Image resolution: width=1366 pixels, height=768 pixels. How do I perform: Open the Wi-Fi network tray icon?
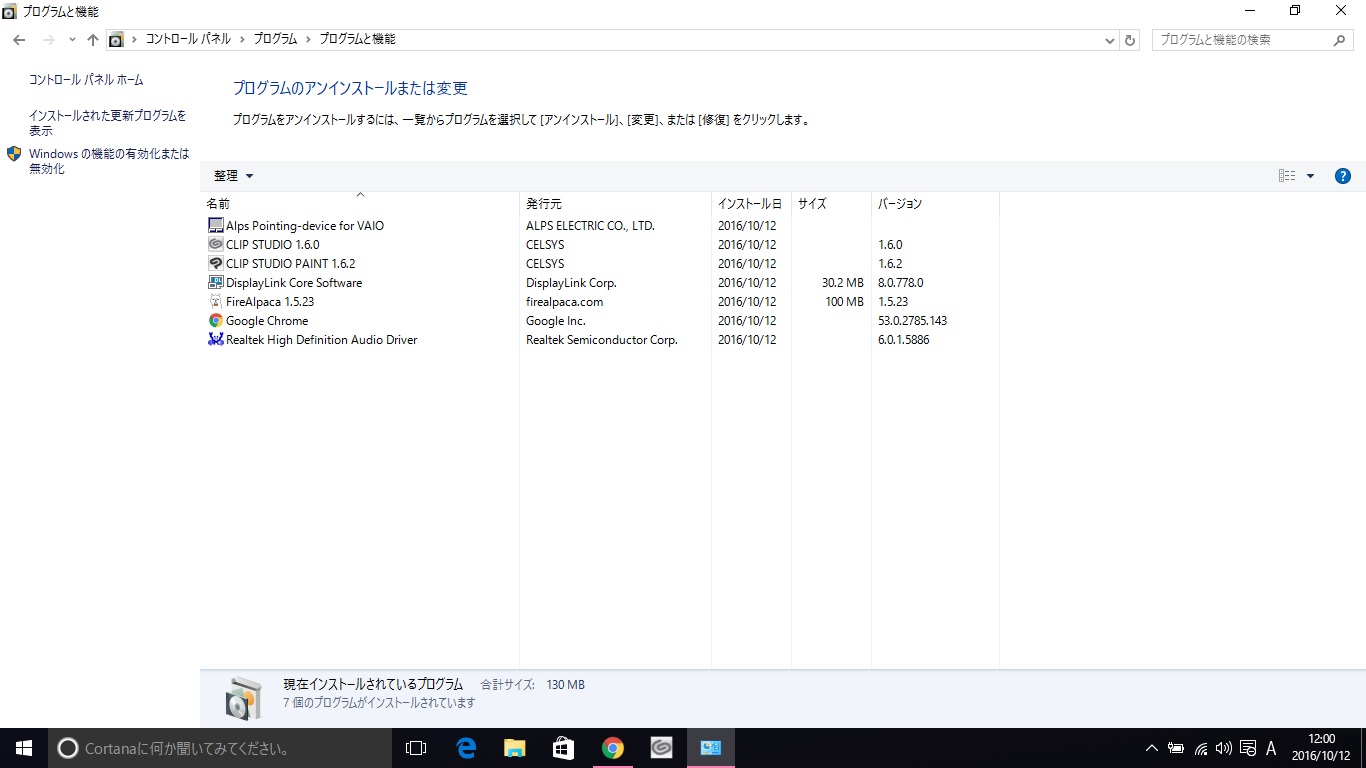1200,748
